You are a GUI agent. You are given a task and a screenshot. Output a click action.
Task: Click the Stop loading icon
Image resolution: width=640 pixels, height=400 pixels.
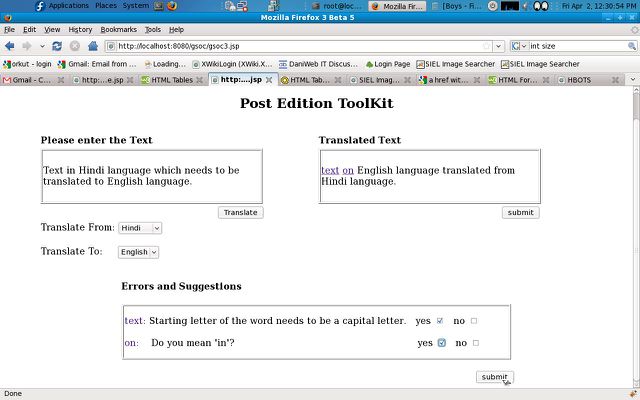pos(75,46)
